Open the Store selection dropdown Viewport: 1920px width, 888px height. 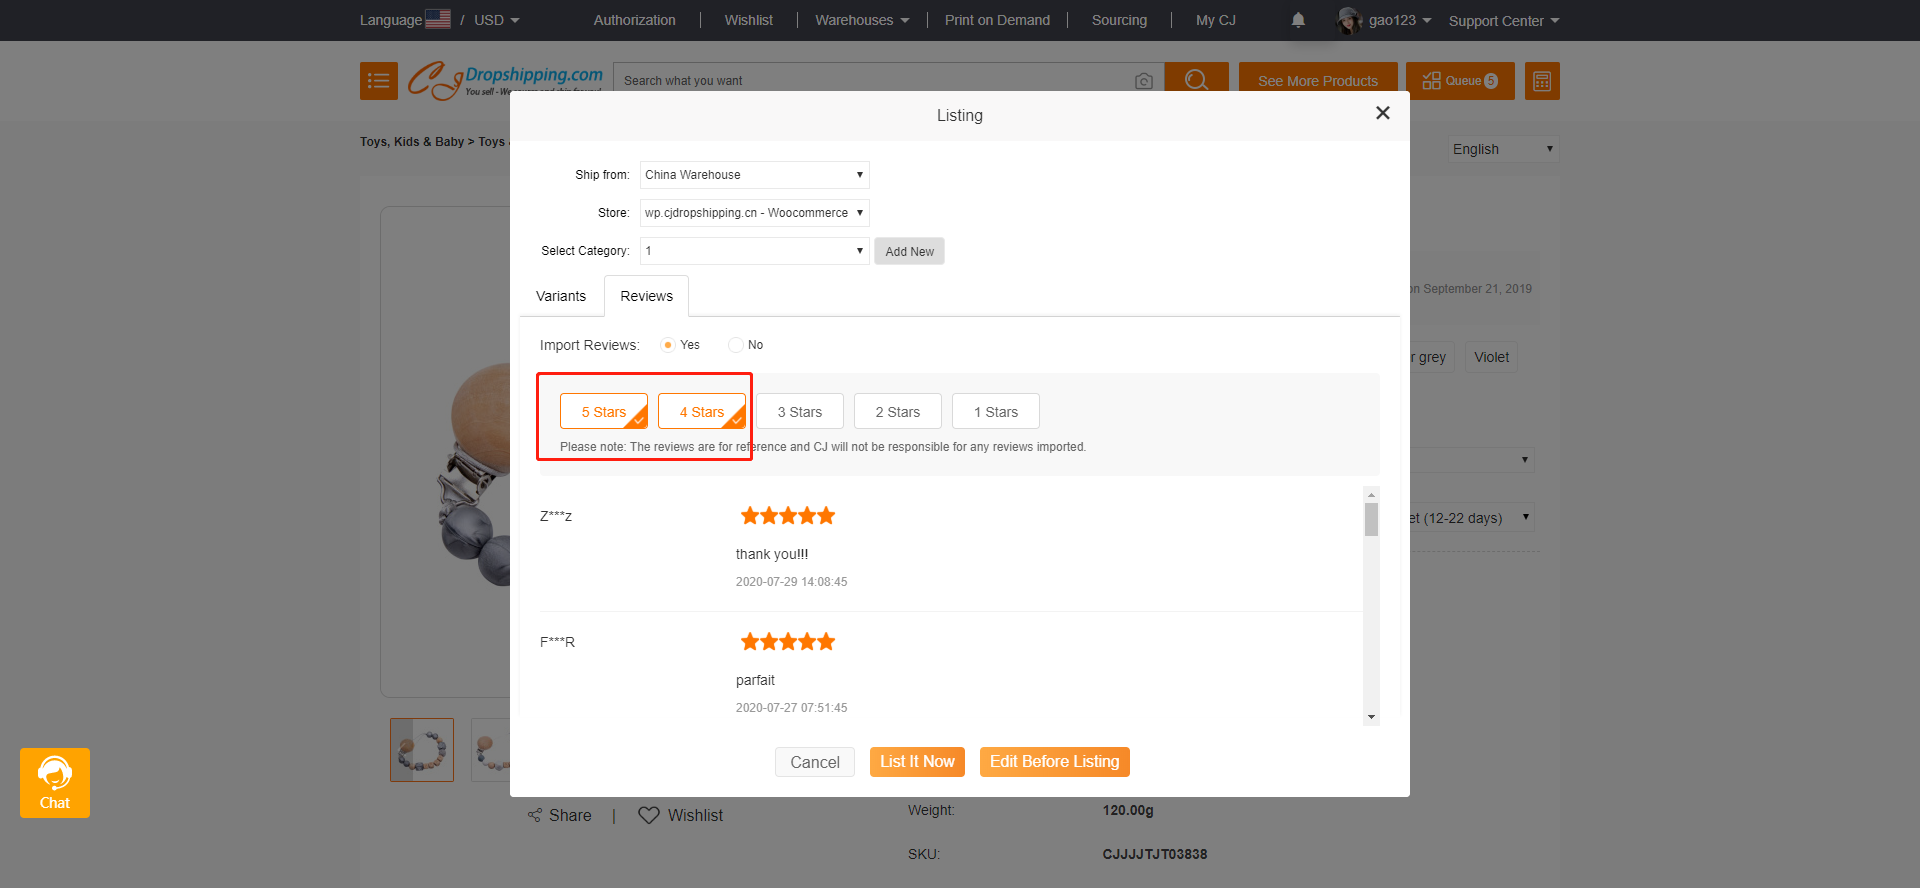[754, 213]
